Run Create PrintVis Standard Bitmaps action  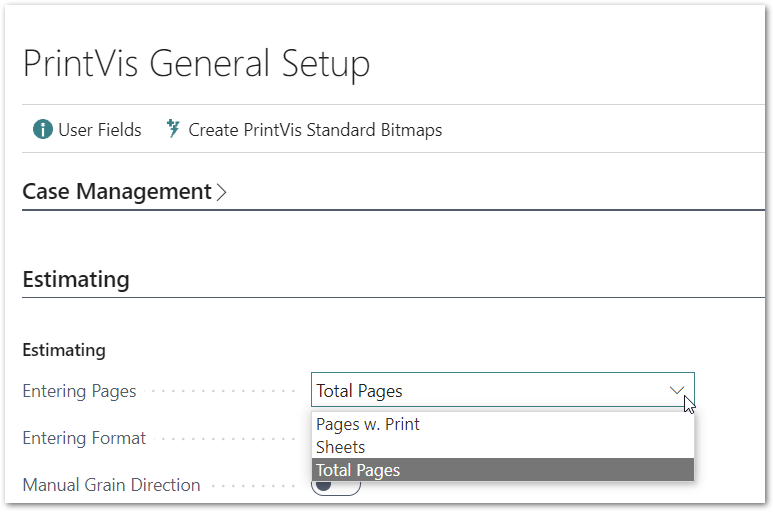tap(304, 130)
